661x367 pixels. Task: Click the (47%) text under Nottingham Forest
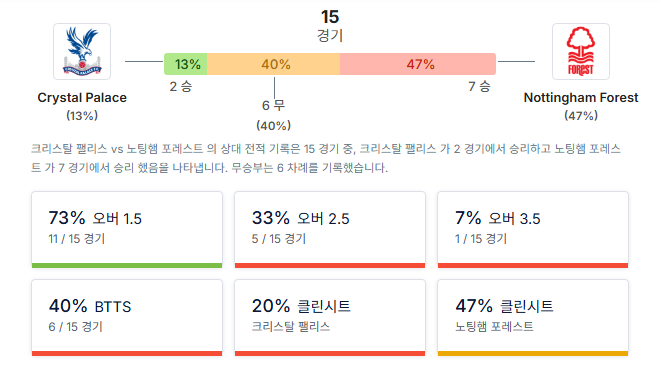click(x=581, y=115)
